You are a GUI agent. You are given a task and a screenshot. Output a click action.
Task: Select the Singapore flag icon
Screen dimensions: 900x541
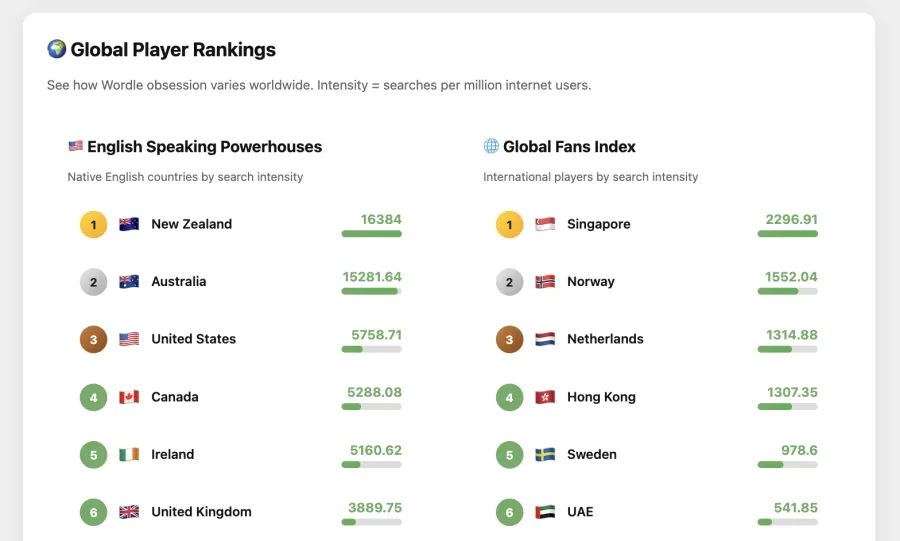(545, 224)
